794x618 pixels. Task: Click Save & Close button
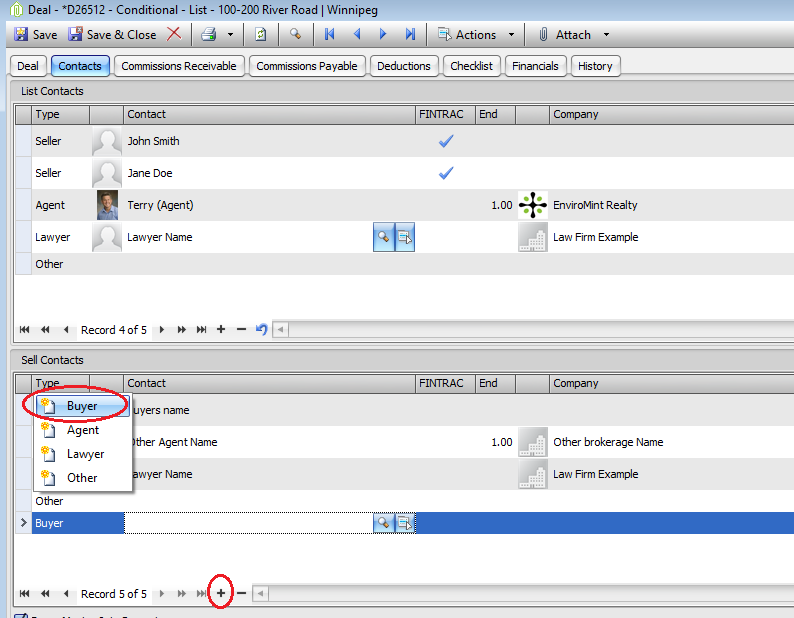(112, 34)
